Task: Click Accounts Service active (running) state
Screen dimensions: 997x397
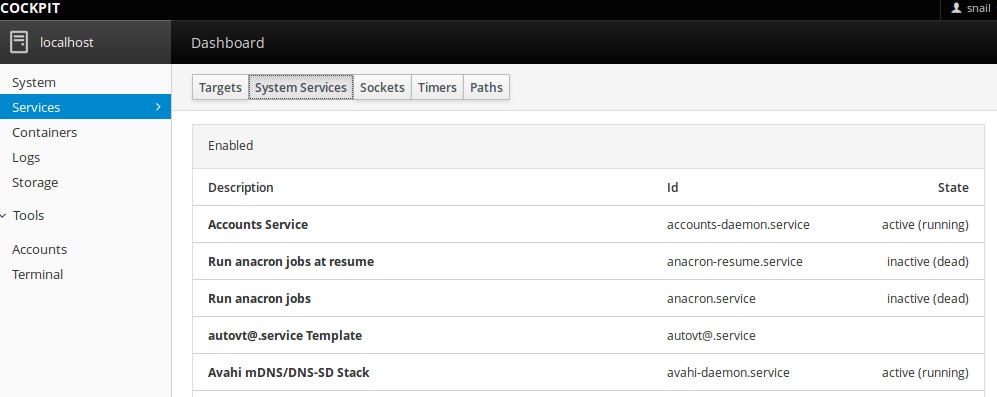Action: [925, 225]
